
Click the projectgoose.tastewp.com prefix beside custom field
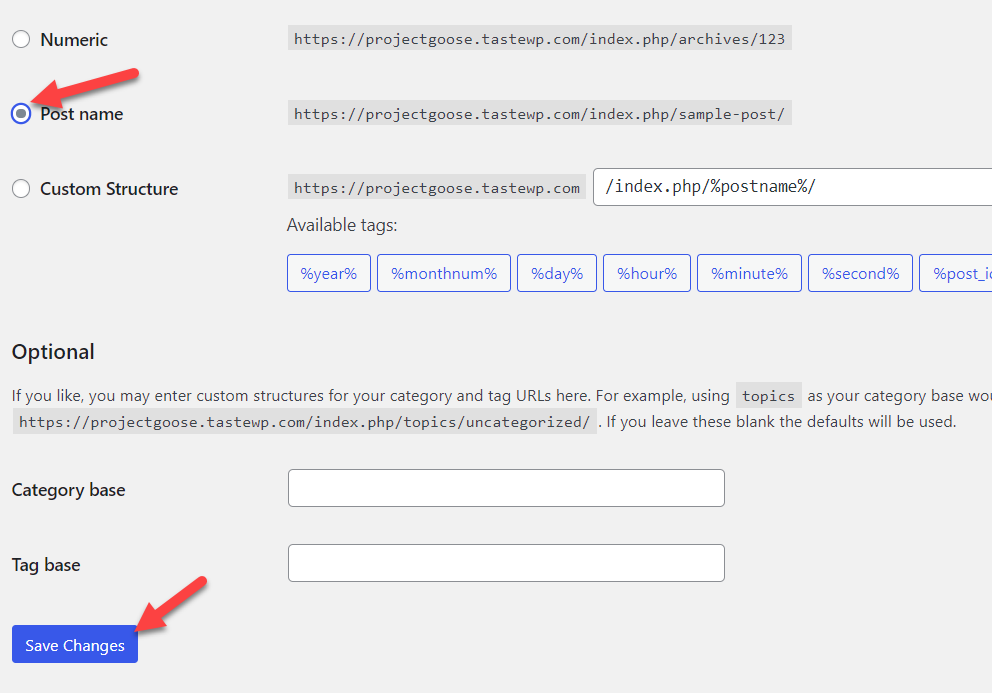[437, 188]
